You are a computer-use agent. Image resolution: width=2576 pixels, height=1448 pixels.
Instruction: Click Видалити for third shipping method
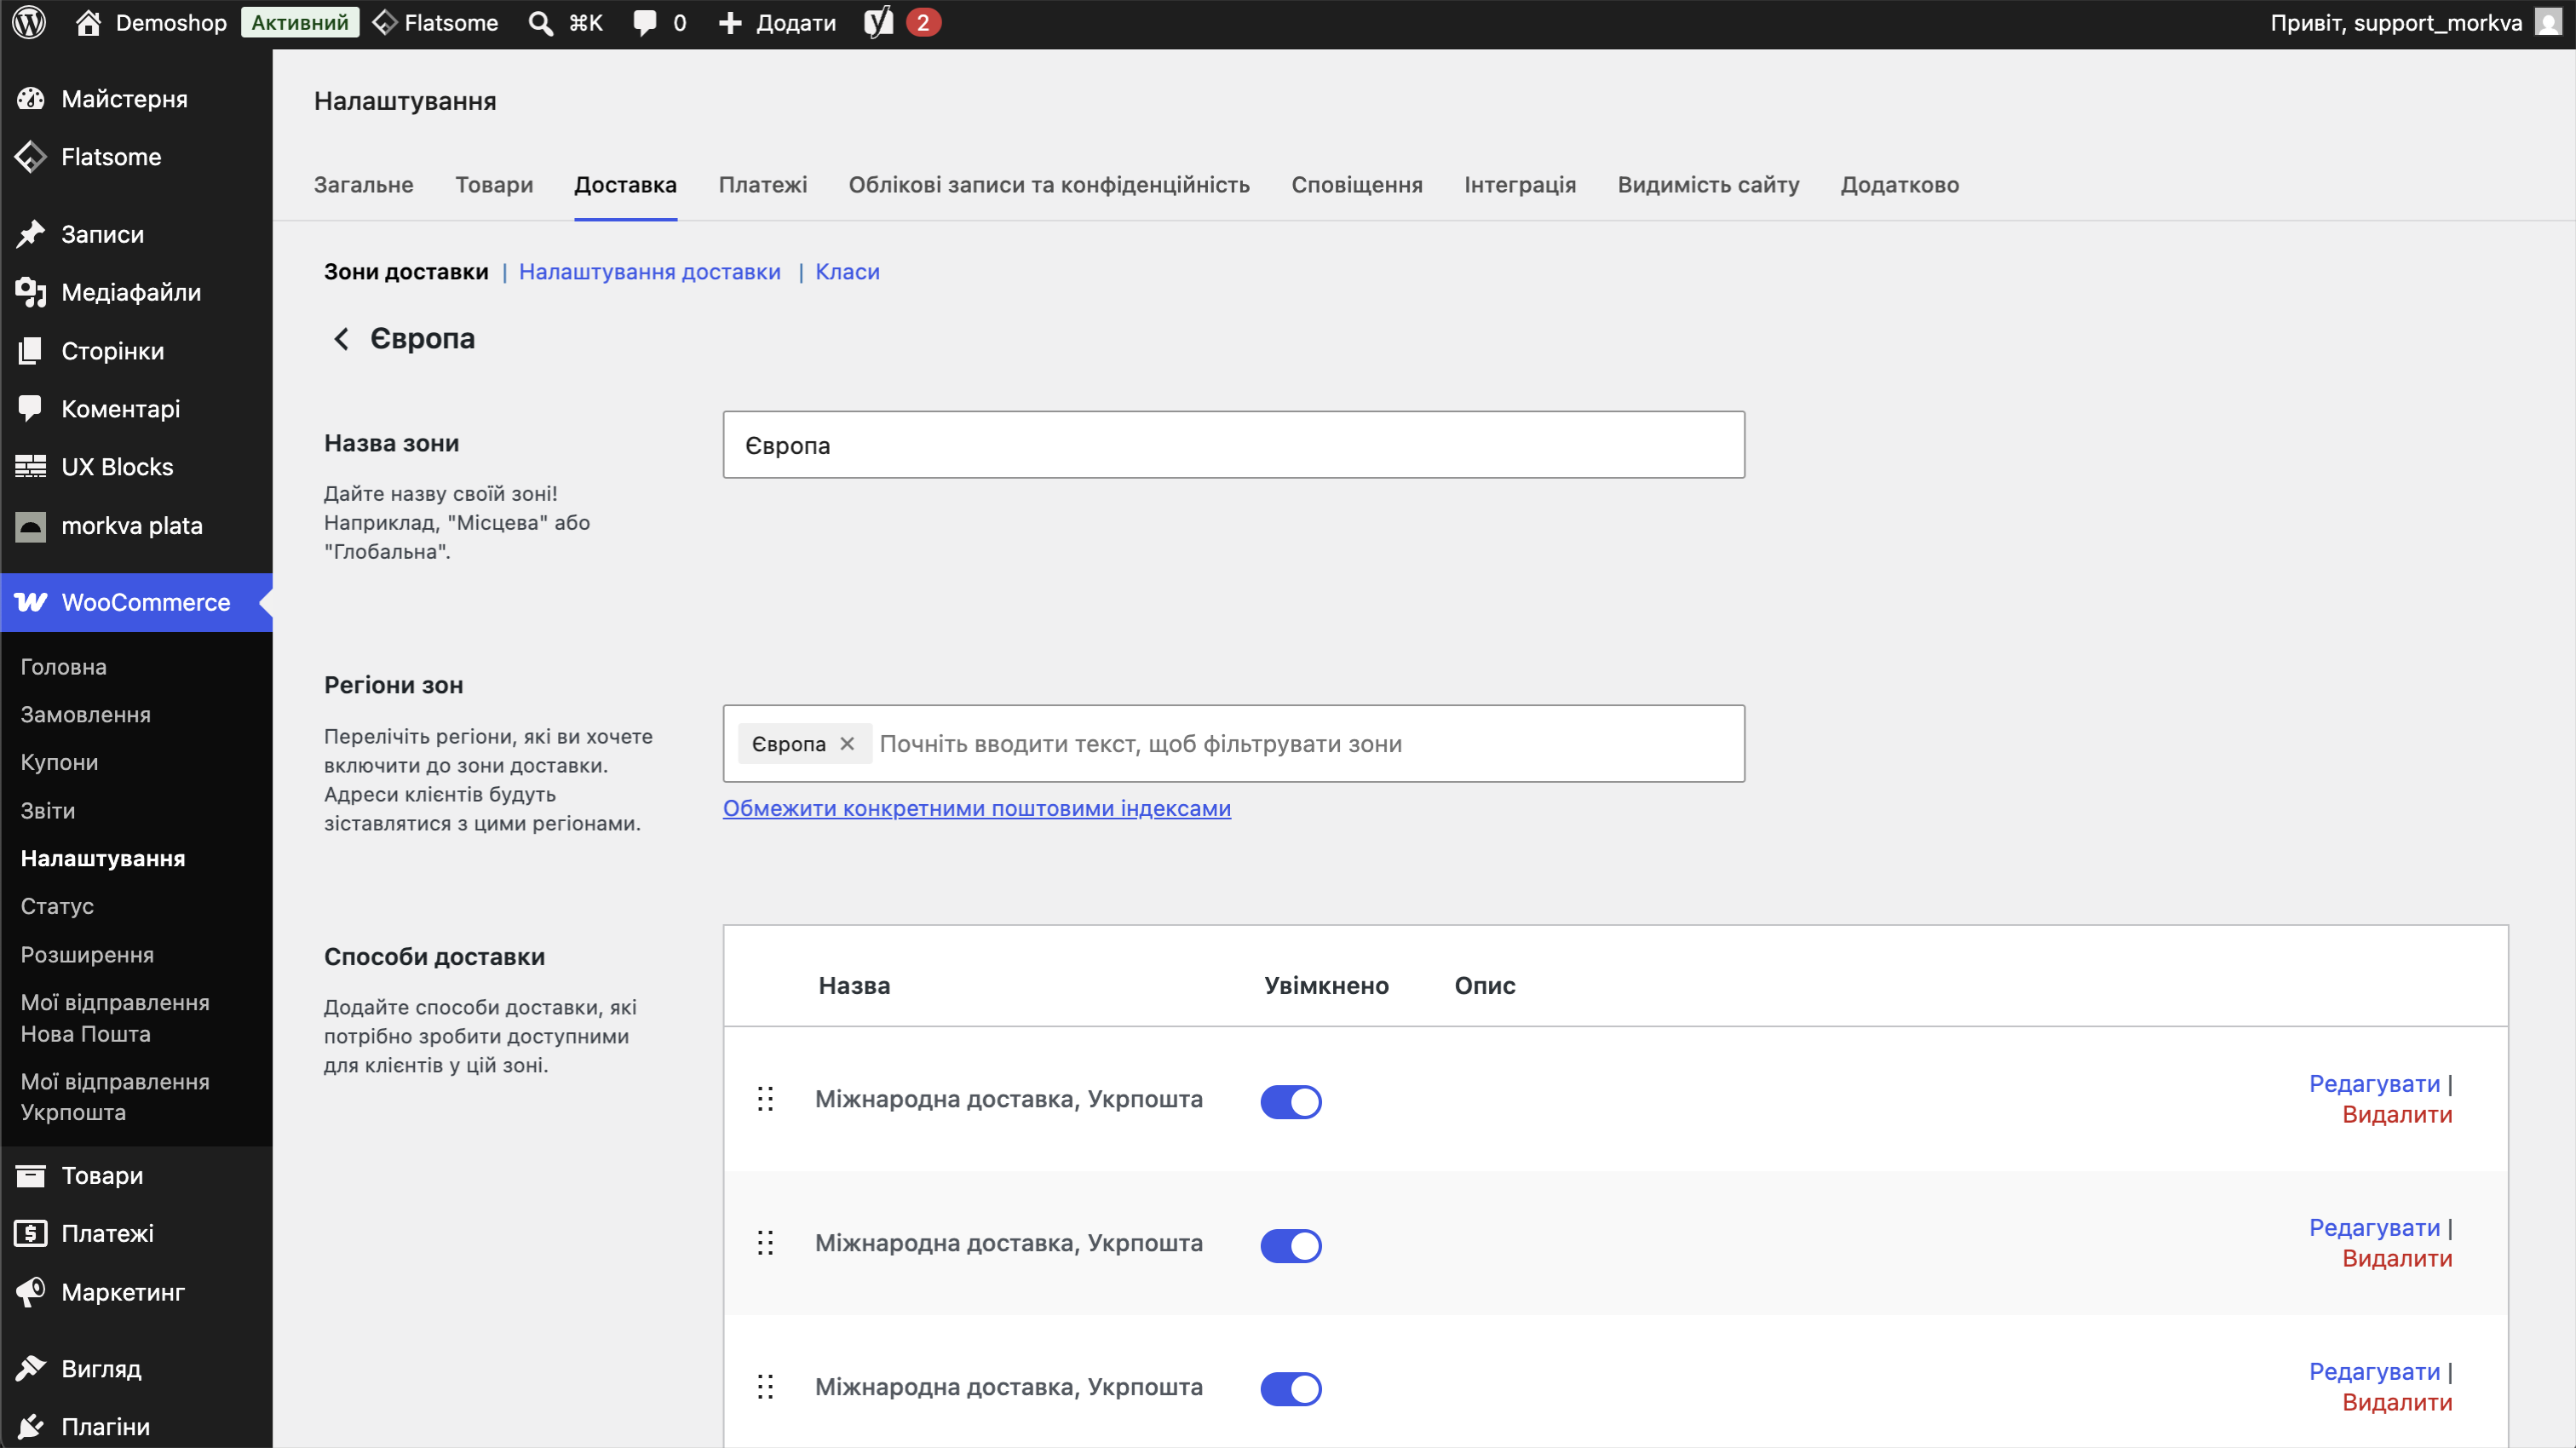2397,1403
